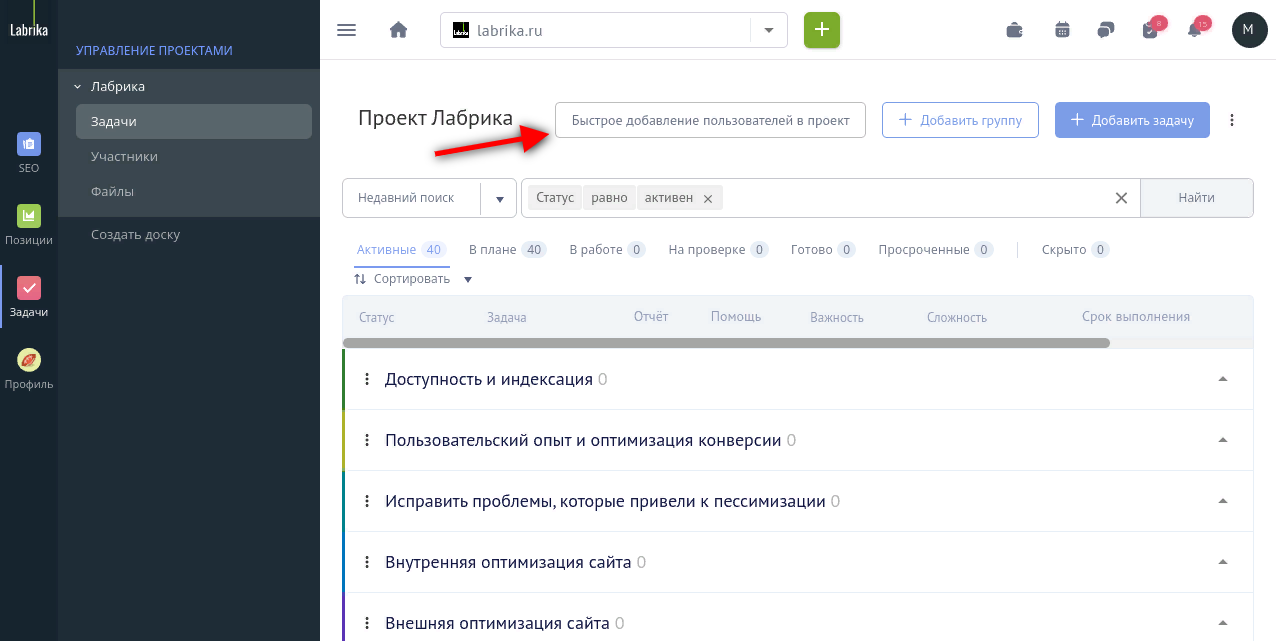Viewport: 1276px width, 641px height.
Task: Open Позиции section in left sidebar
Action: coord(29,225)
